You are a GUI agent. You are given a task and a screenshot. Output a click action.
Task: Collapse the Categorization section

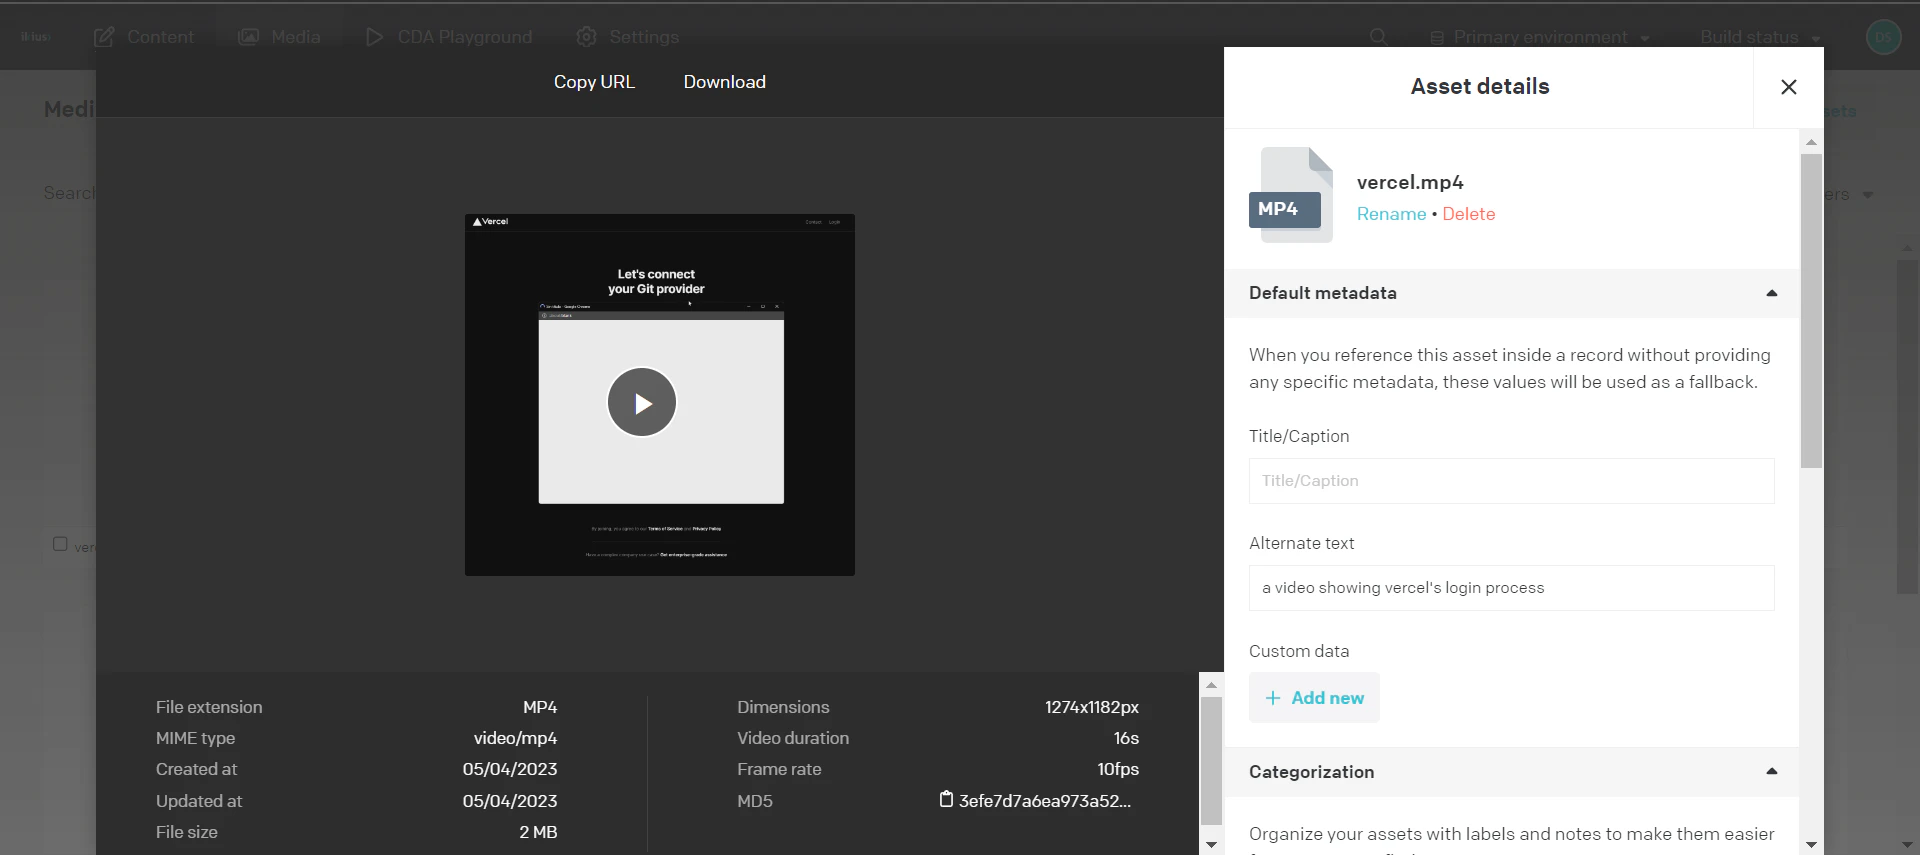coord(1771,771)
